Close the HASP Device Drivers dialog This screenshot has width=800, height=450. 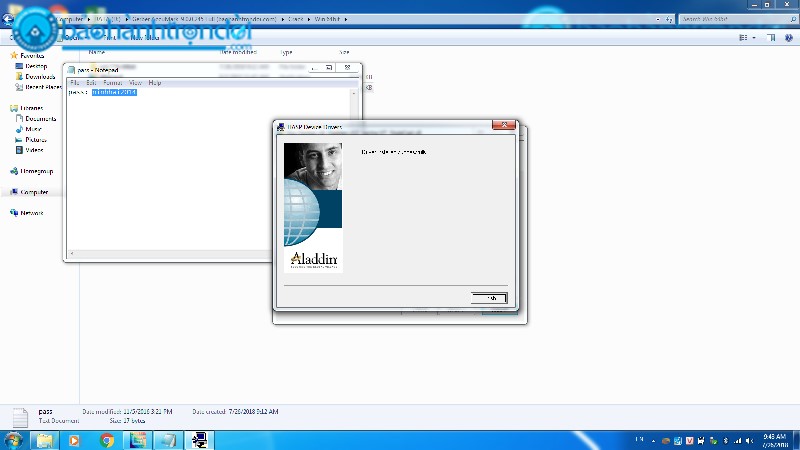504,125
